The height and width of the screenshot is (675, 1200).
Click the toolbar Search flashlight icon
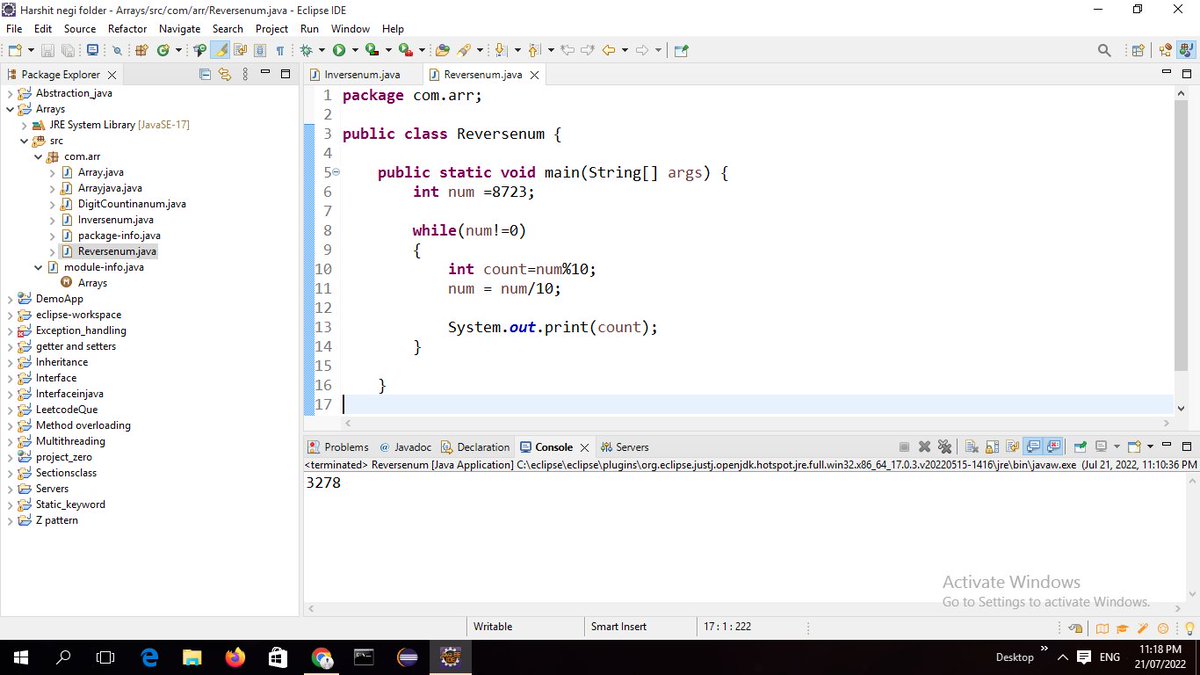[x=464, y=50]
